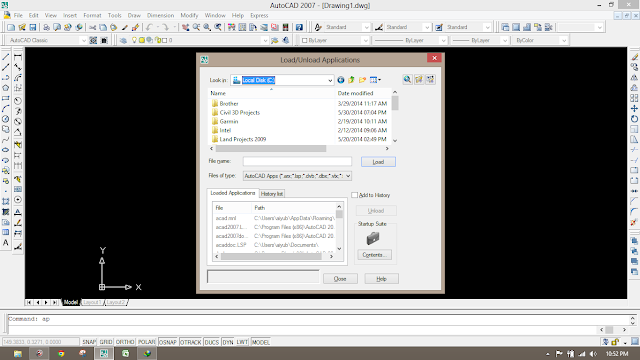
Task: Toggle DYN input in status bar
Action: tap(228, 342)
